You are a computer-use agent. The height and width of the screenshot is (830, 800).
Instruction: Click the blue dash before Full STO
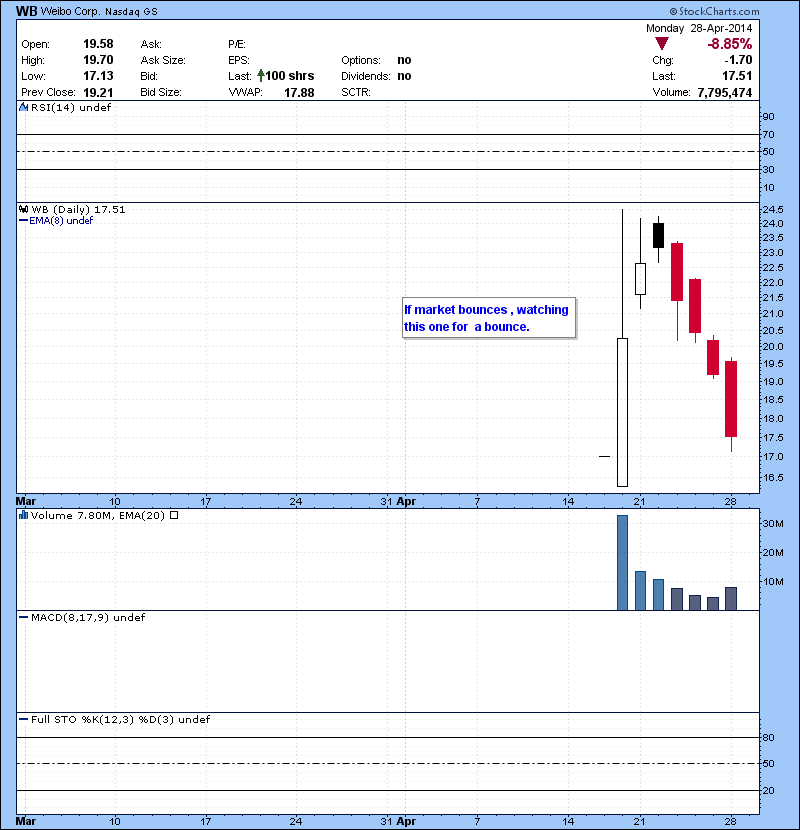[x=23, y=719]
